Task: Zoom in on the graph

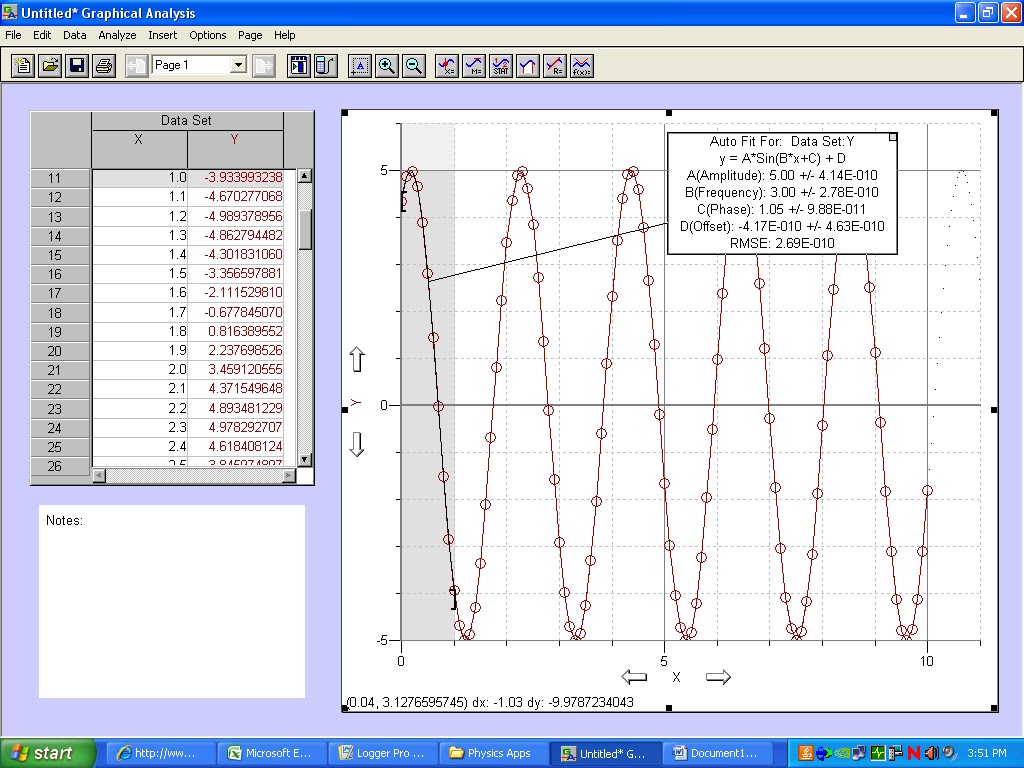Action: coord(388,66)
